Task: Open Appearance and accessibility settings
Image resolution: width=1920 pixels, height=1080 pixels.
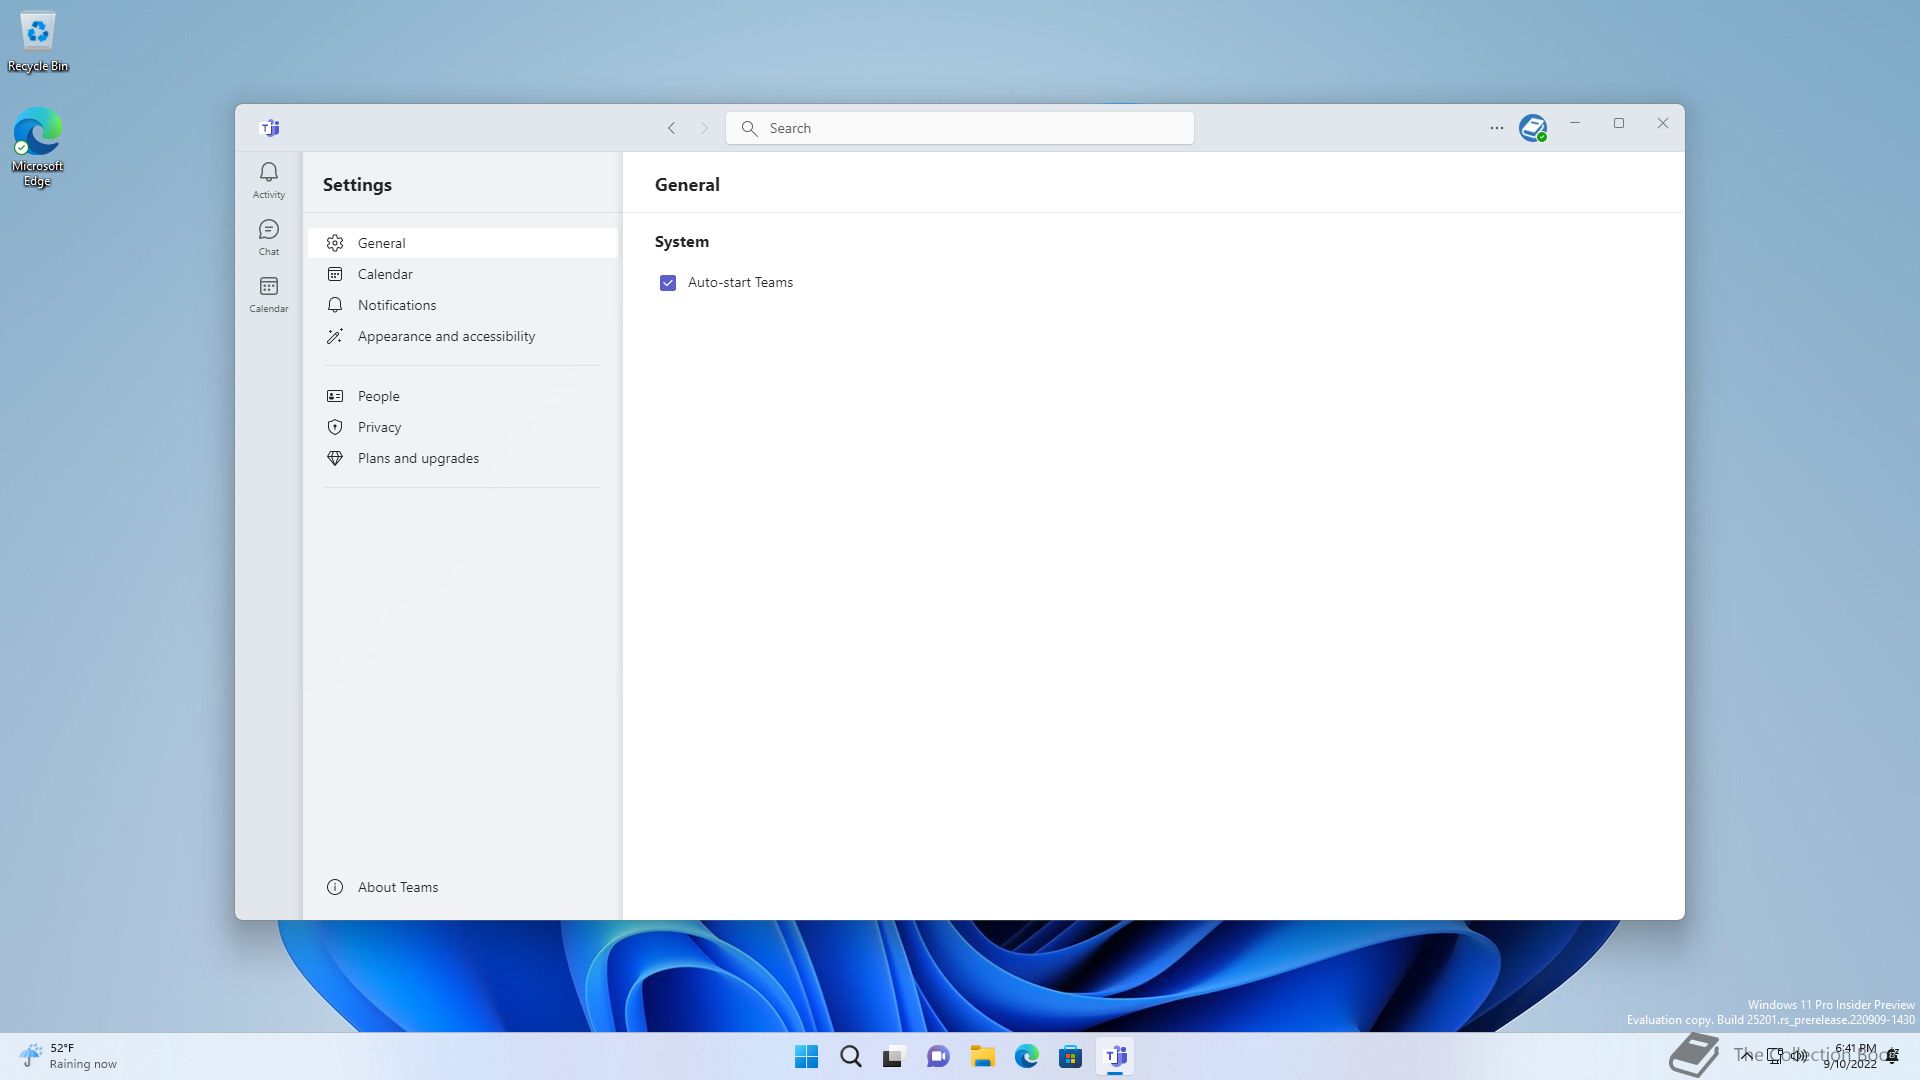Action: tap(462, 336)
